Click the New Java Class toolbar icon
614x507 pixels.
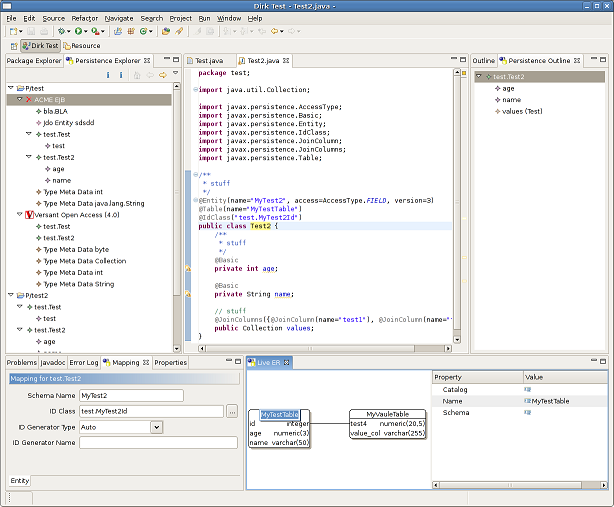(x=144, y=31)
